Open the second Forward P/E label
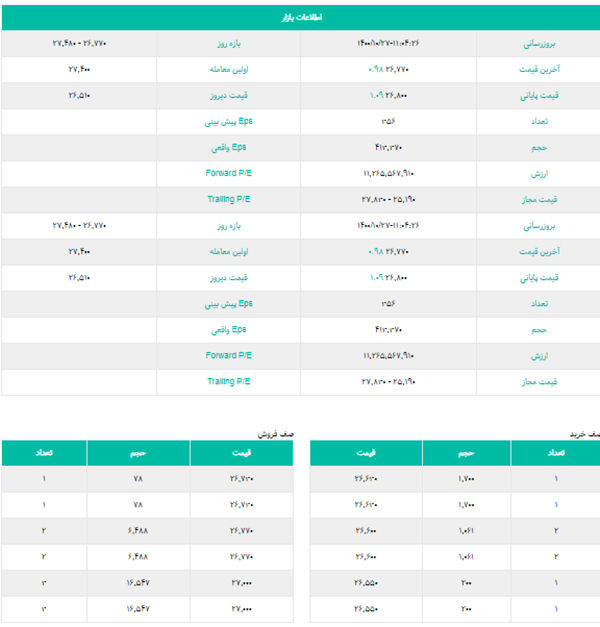This screenshot has height=627, width=600. [229, 355]
